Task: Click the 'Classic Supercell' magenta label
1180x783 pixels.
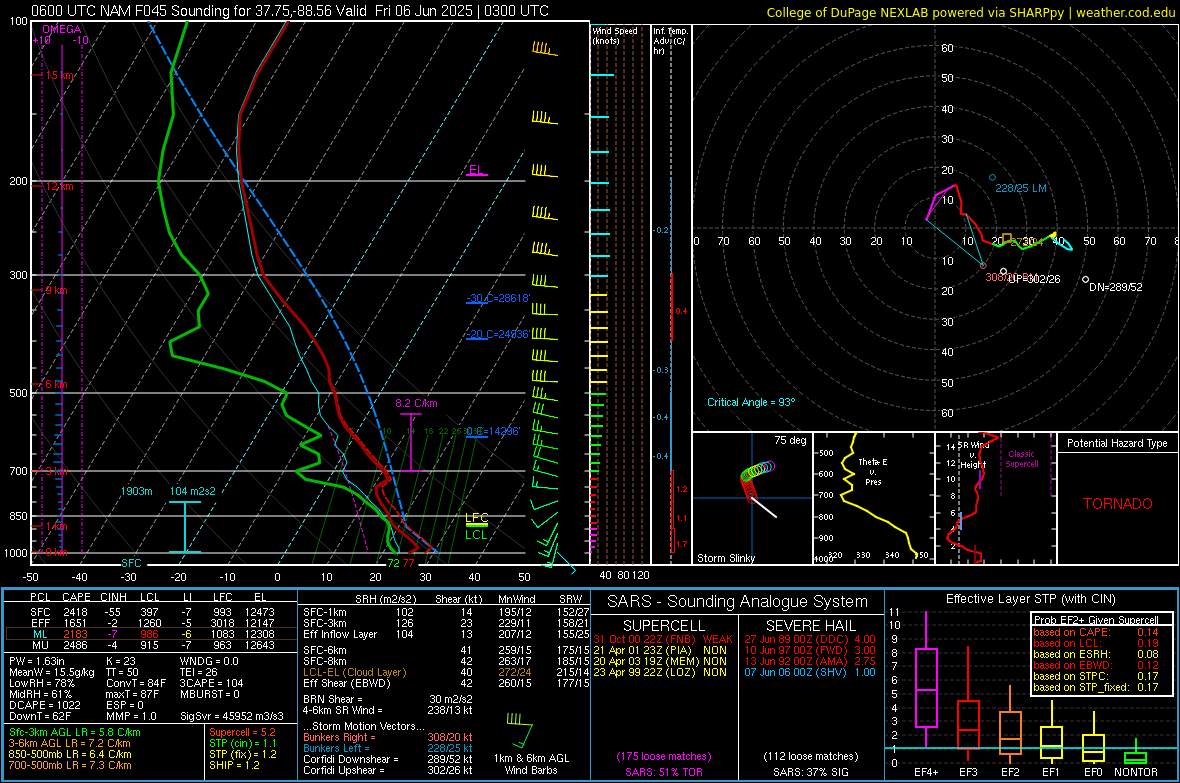Action: point(1022,459)
